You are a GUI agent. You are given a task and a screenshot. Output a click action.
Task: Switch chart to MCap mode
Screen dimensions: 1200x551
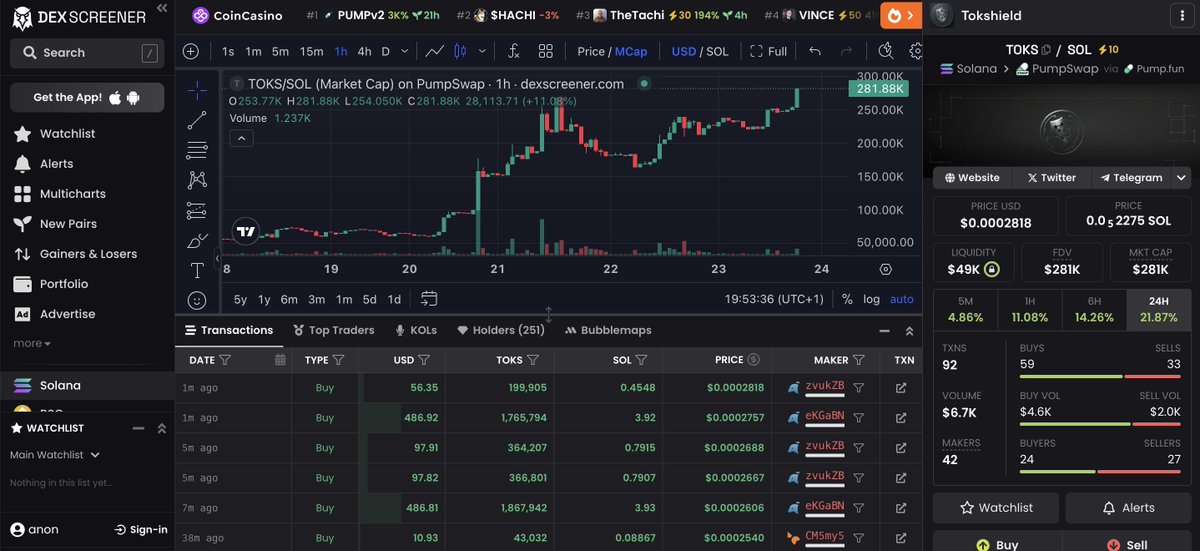tap(631, 51)
